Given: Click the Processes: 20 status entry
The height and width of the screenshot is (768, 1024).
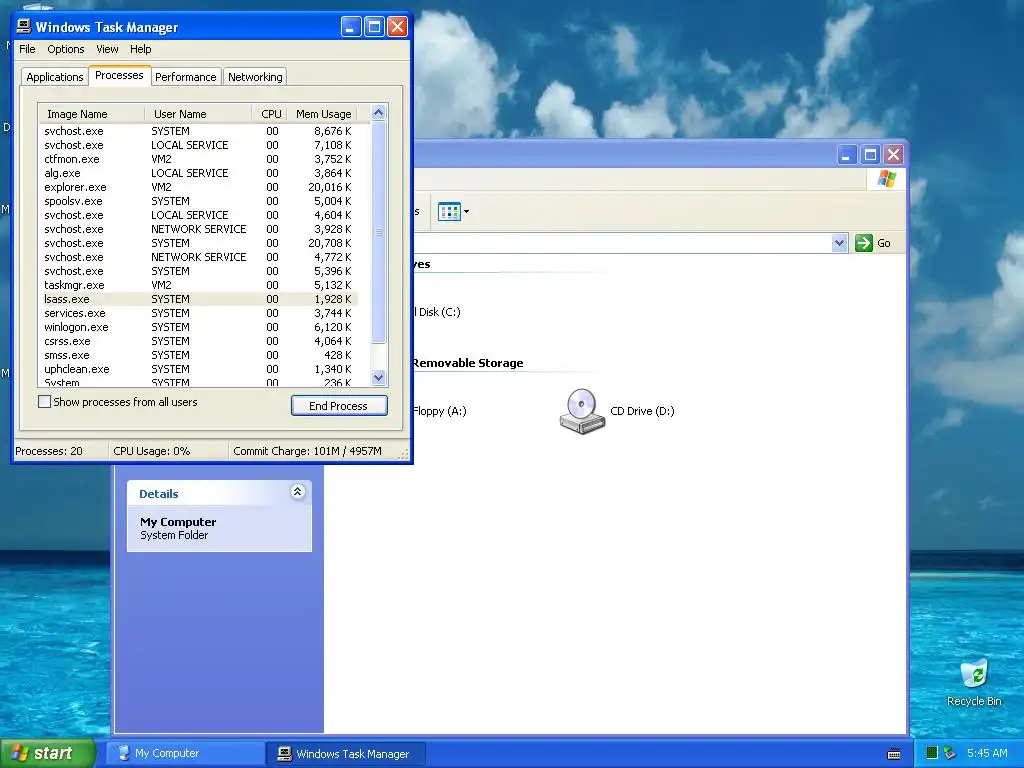Looking at the screenshot, I should 49,451.
